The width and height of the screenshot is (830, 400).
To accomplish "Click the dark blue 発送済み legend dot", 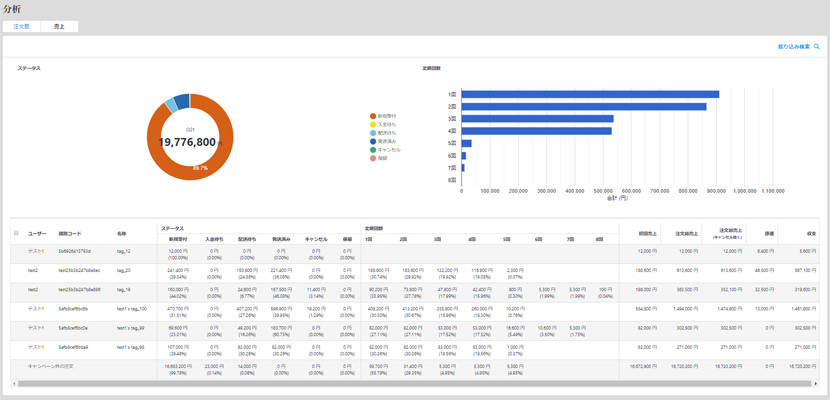I will coord(373,141).
